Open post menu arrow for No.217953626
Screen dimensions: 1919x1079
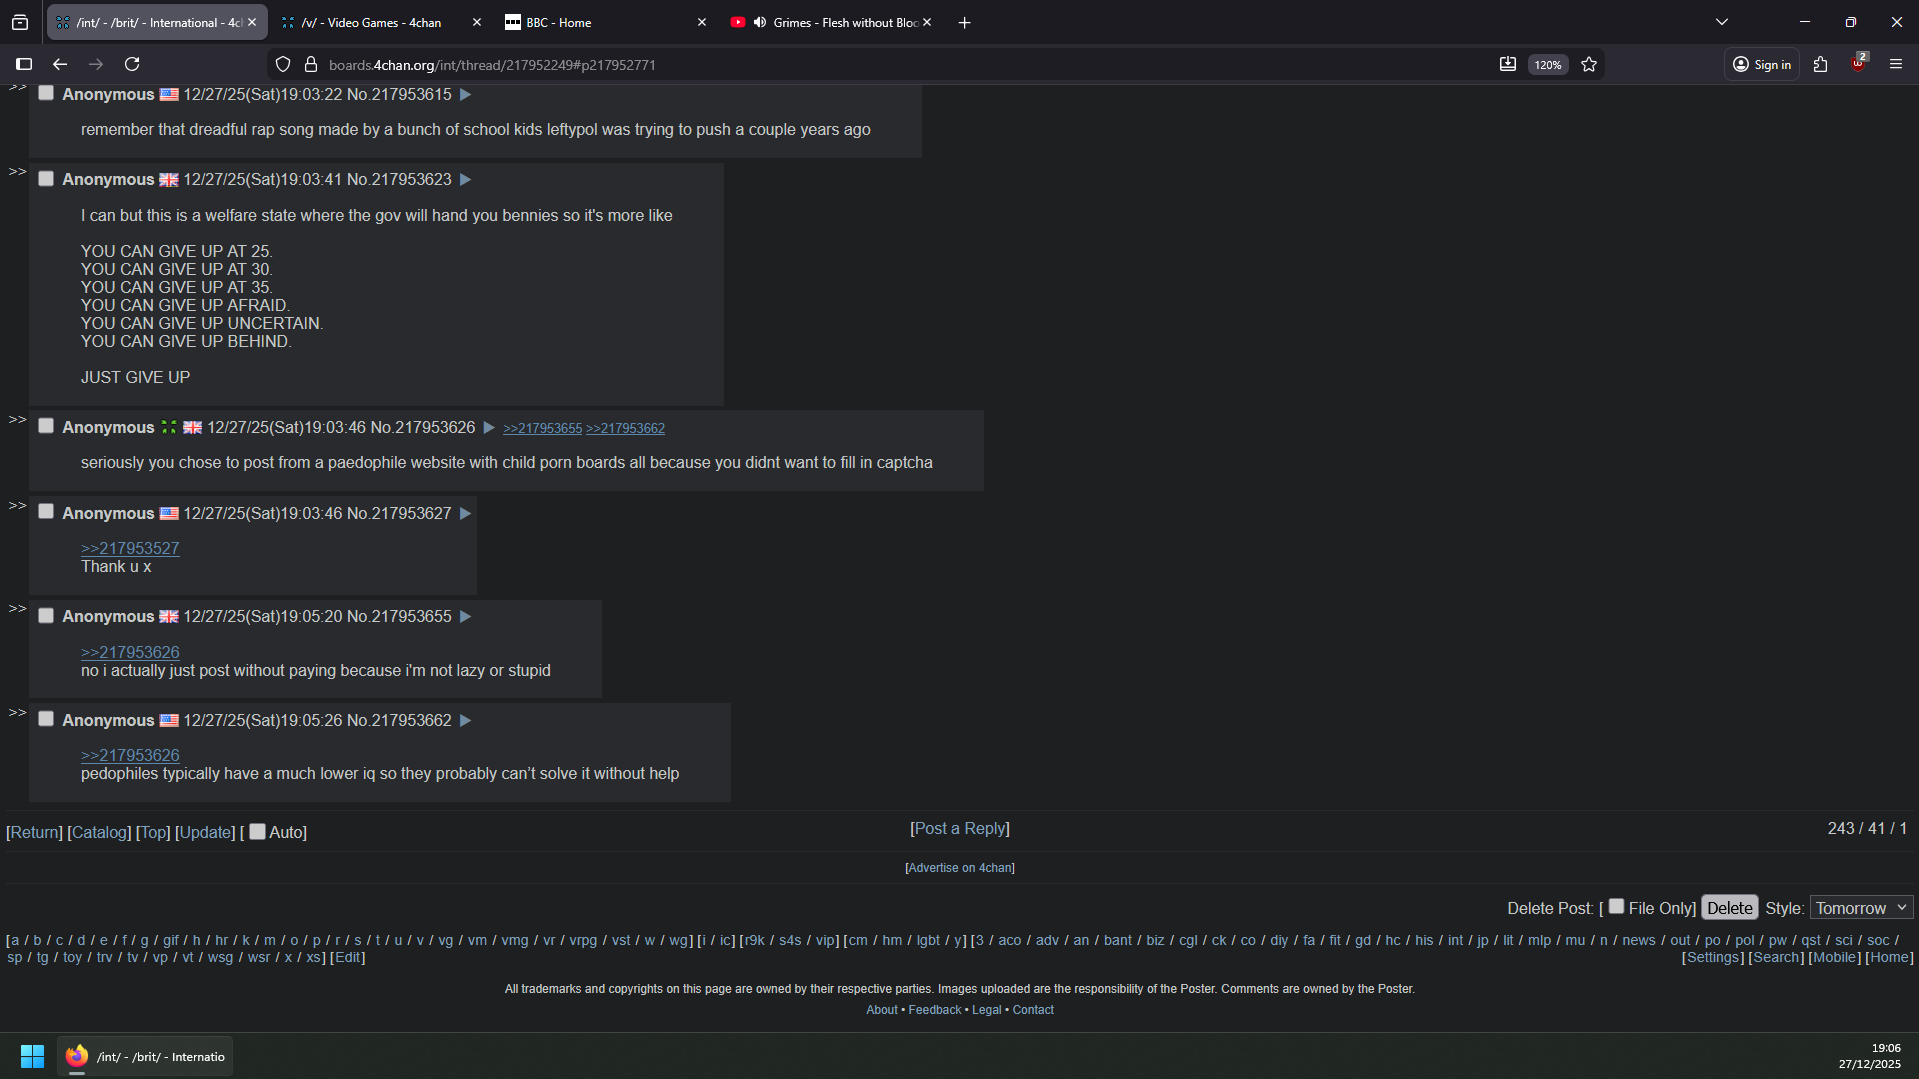[x=489, y=427]
